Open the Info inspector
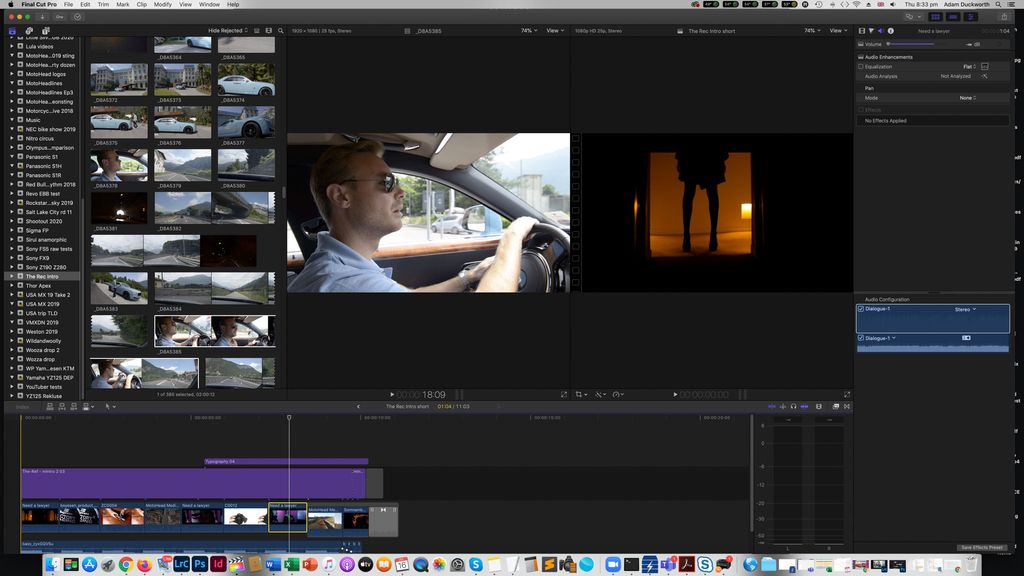1024x576 pixels. click(x=890, y=31)
